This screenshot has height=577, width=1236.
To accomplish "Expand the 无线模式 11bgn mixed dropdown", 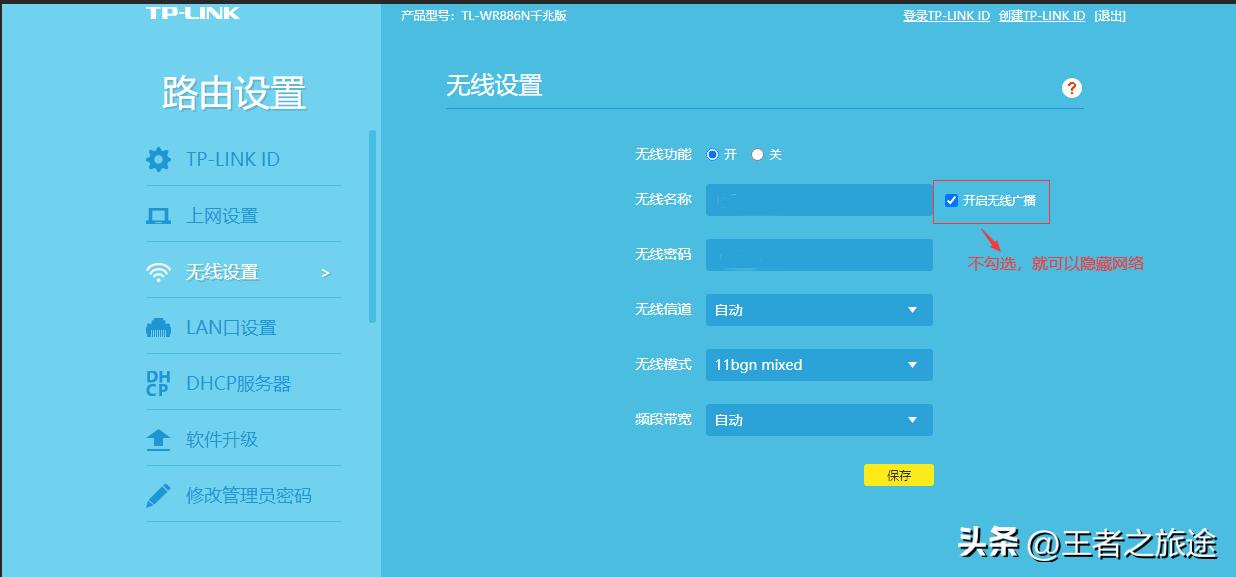I will point(819,364).
